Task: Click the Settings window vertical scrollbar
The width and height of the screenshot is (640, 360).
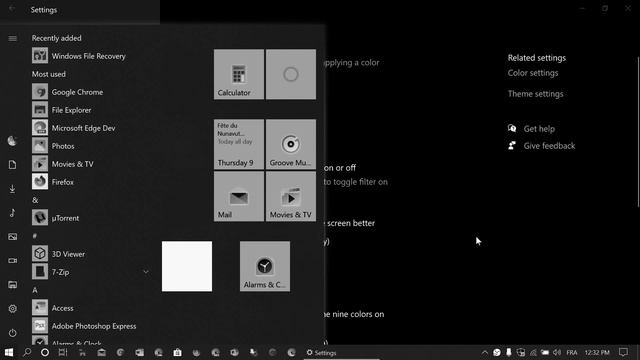Action: point(638,132)
